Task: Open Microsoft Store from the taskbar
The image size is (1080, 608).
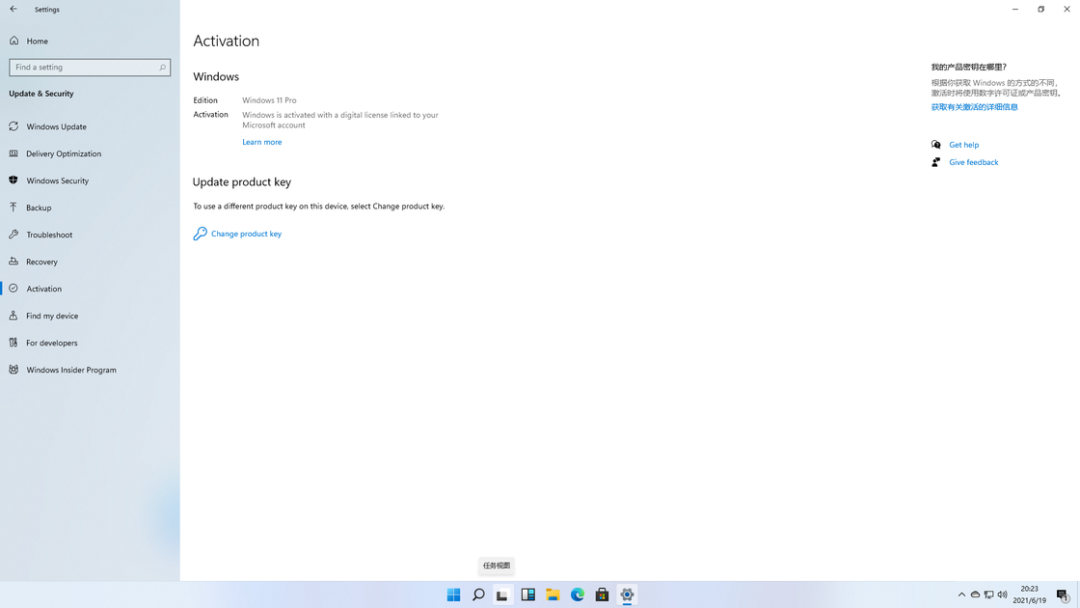Action: (602, 595)
